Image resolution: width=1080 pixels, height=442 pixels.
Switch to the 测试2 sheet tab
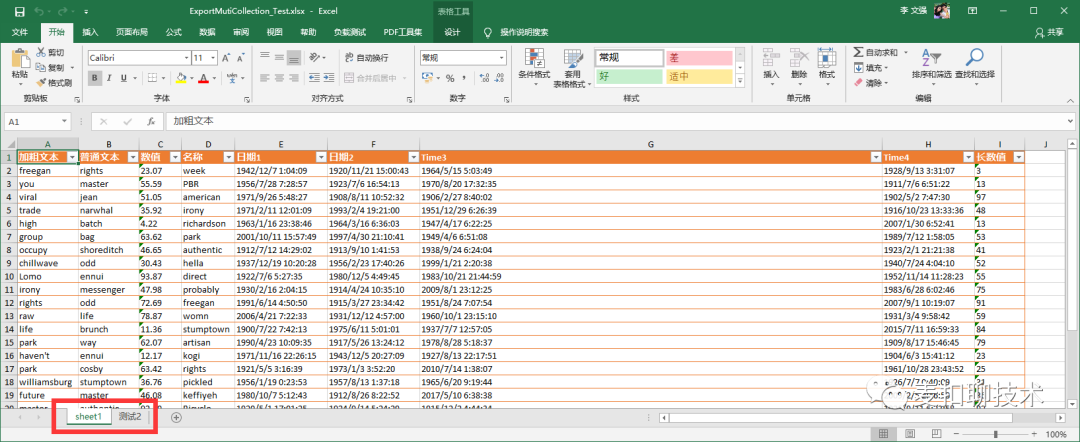(129, 417)
